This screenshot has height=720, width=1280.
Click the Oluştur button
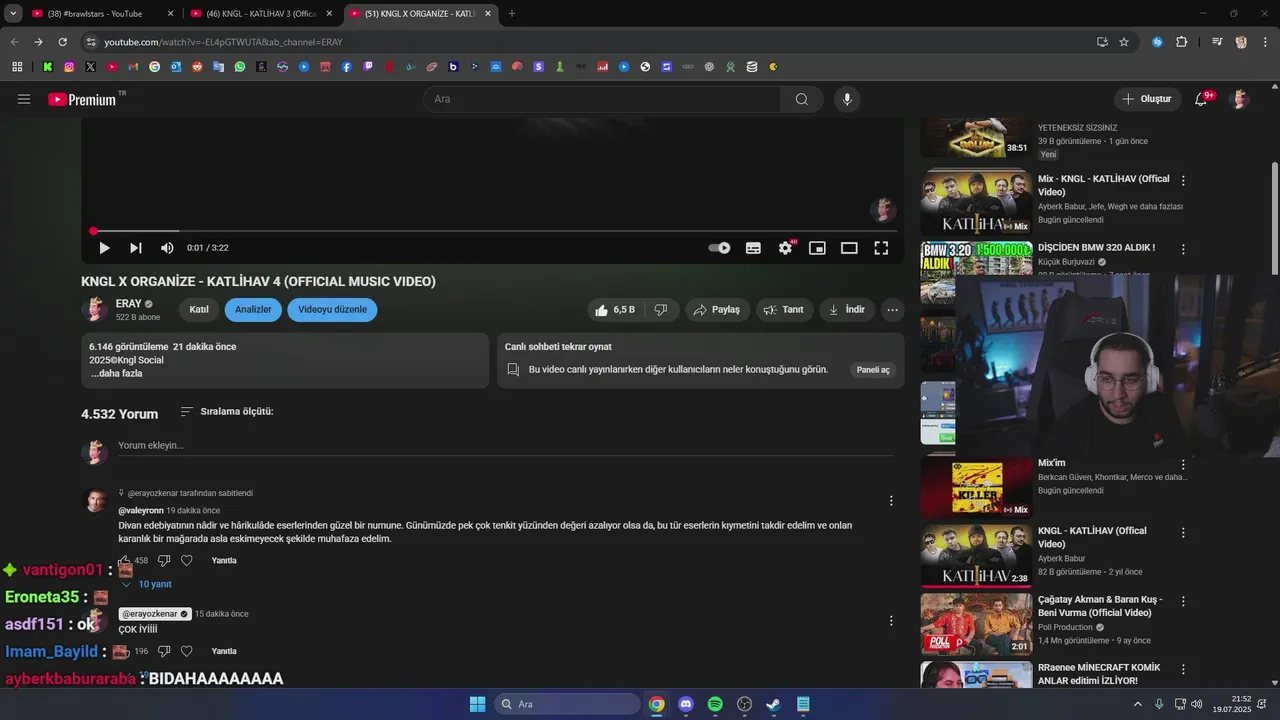[1147, 99]
